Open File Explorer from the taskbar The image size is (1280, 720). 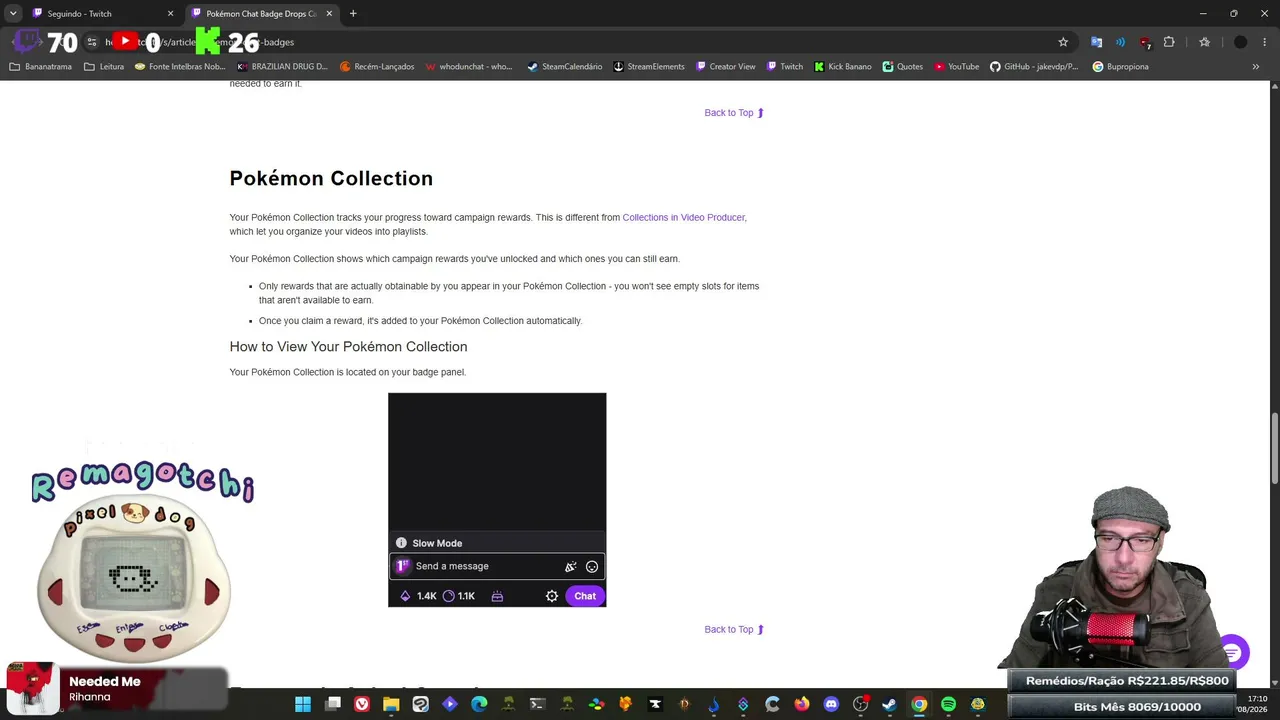391,704
